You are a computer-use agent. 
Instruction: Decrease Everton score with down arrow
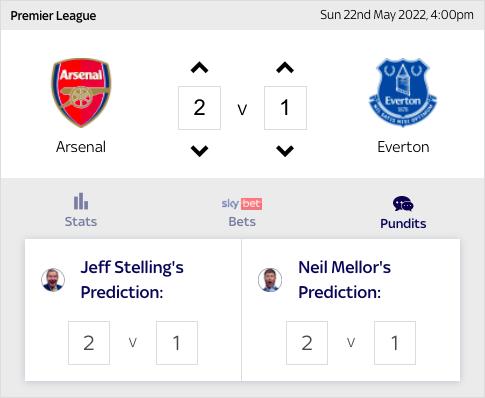285,151
